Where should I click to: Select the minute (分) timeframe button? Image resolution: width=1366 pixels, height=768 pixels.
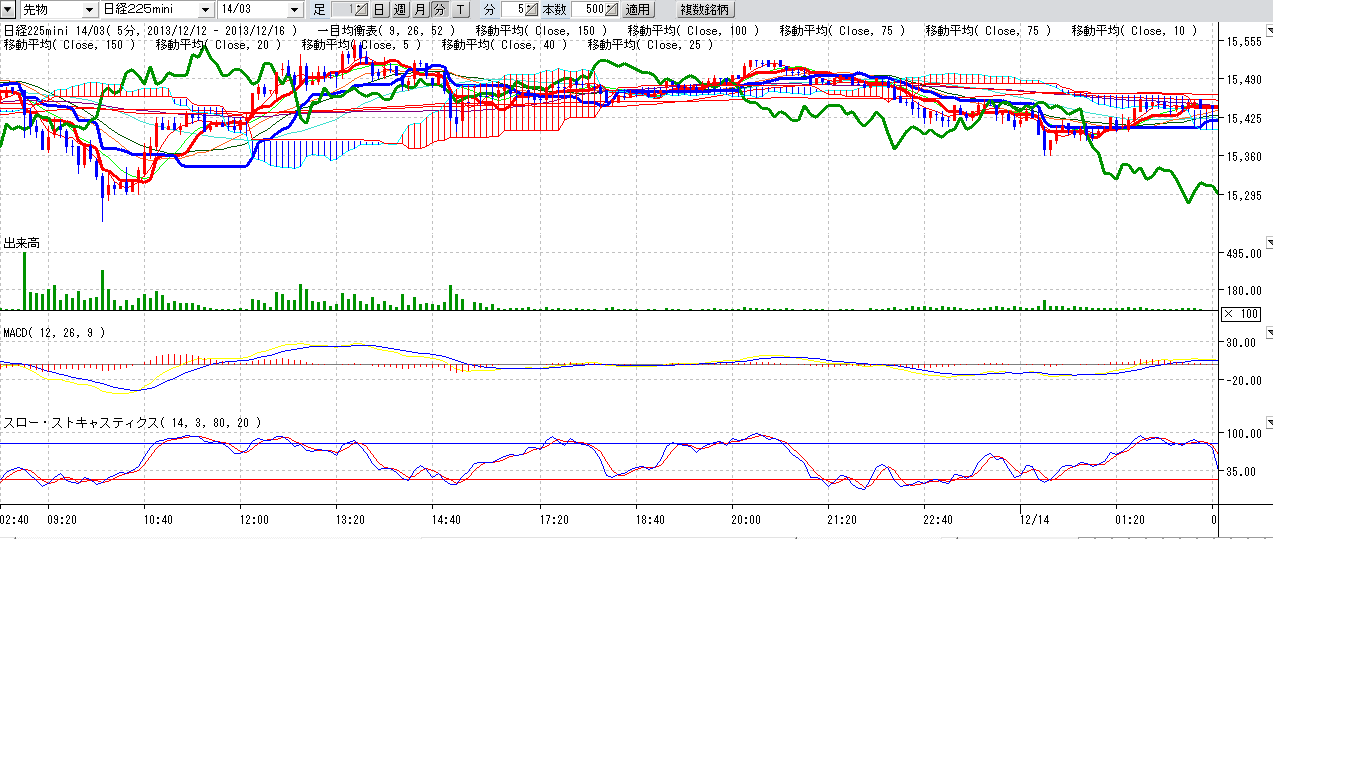coord(439,10)
